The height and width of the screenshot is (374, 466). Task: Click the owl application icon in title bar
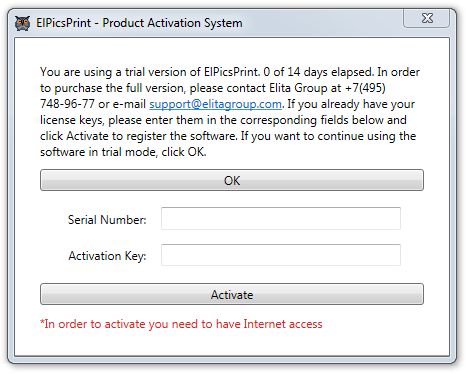pos(22,23)
